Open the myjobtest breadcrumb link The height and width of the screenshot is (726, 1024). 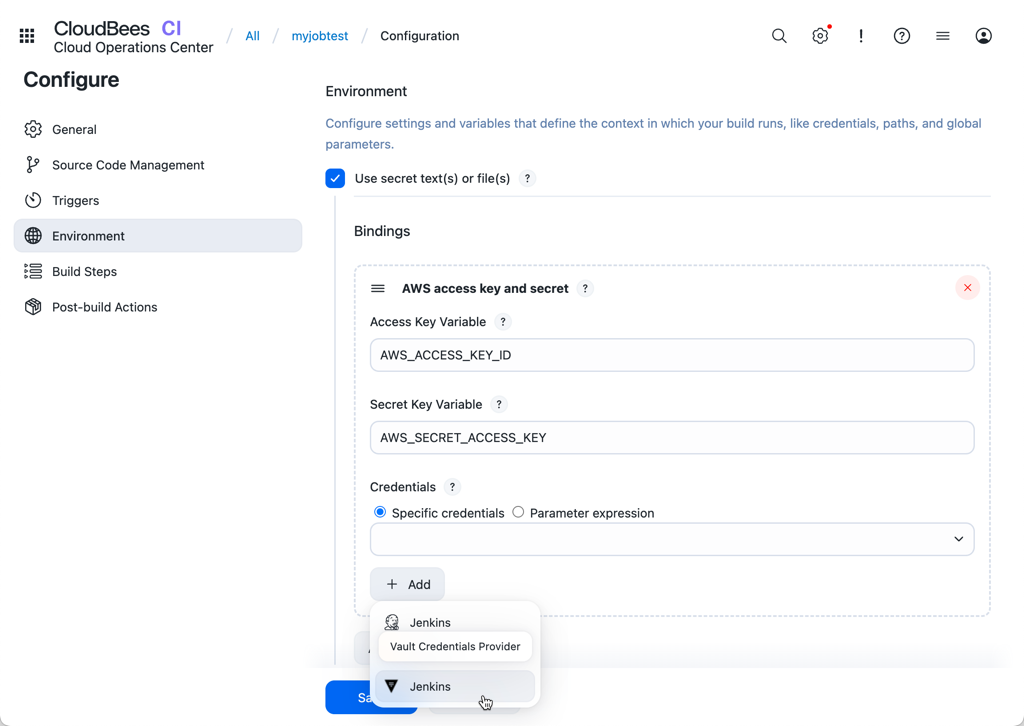point(320,36)
